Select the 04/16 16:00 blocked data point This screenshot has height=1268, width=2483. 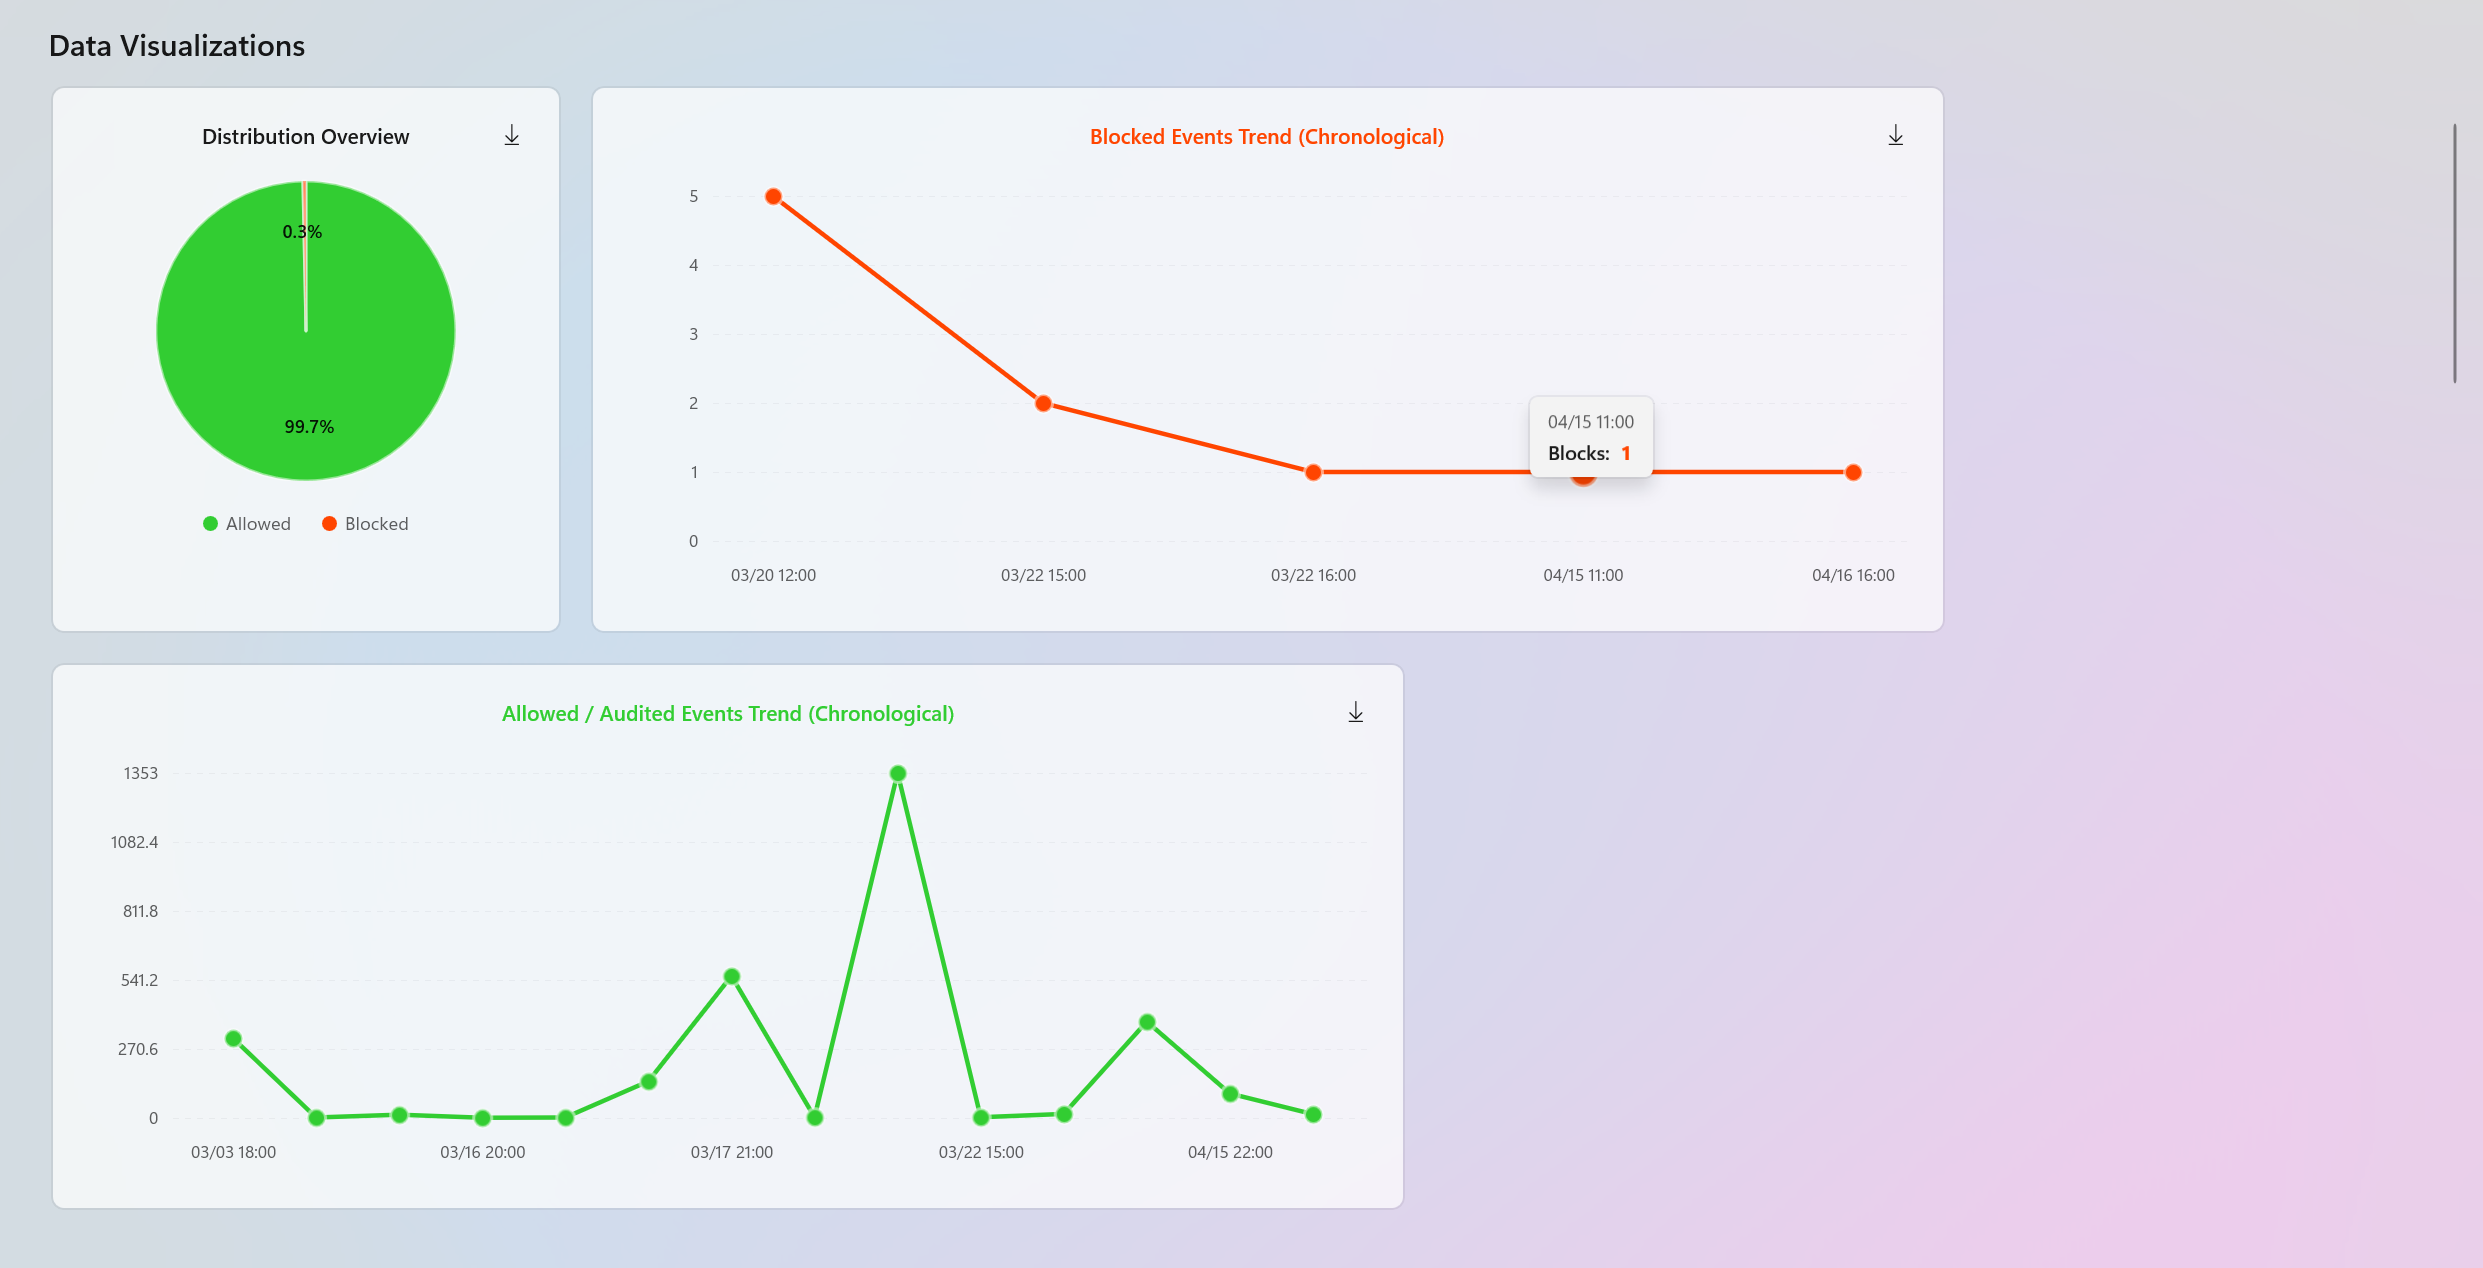[1853, 472]
